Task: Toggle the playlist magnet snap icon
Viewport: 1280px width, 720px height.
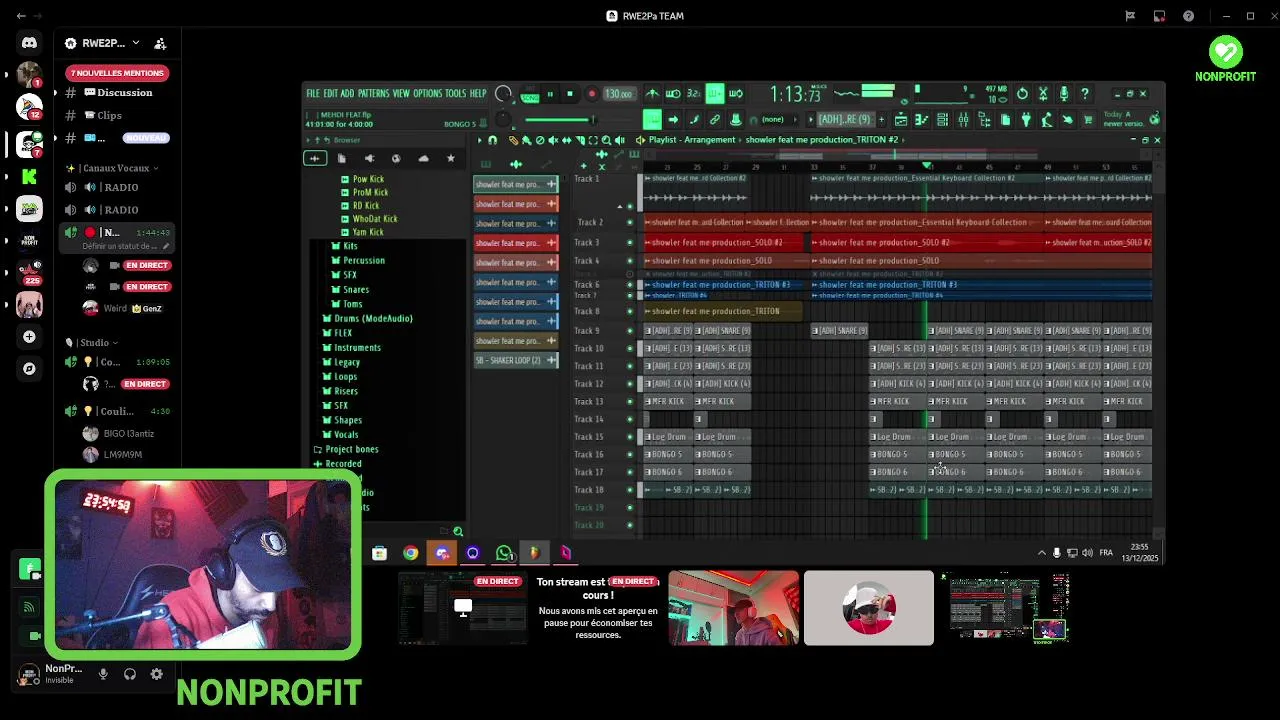Action: [492, 140]
